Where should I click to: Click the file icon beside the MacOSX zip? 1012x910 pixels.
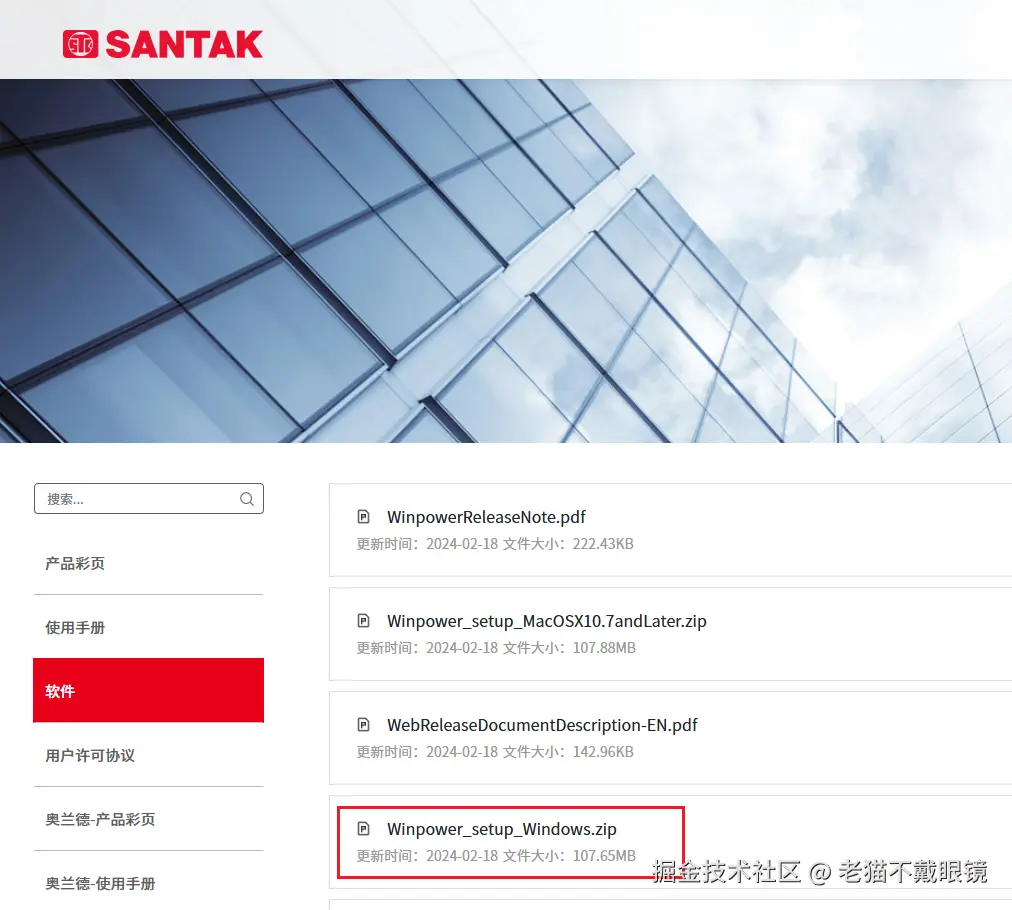[363, 621]
